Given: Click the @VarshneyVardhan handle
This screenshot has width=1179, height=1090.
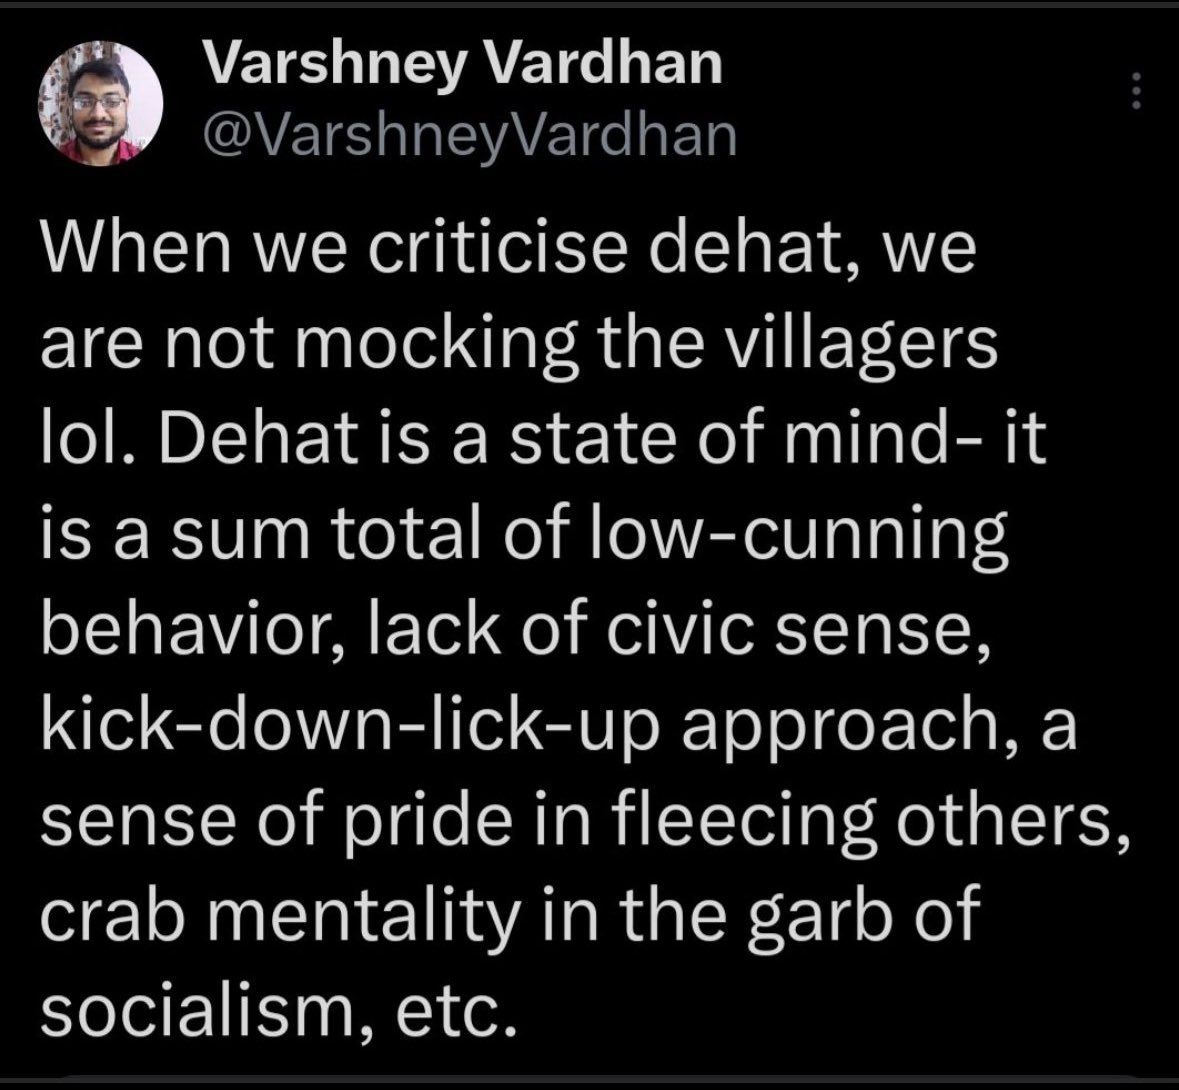Looking at the screenshot, I should click(x=469, y=136).
